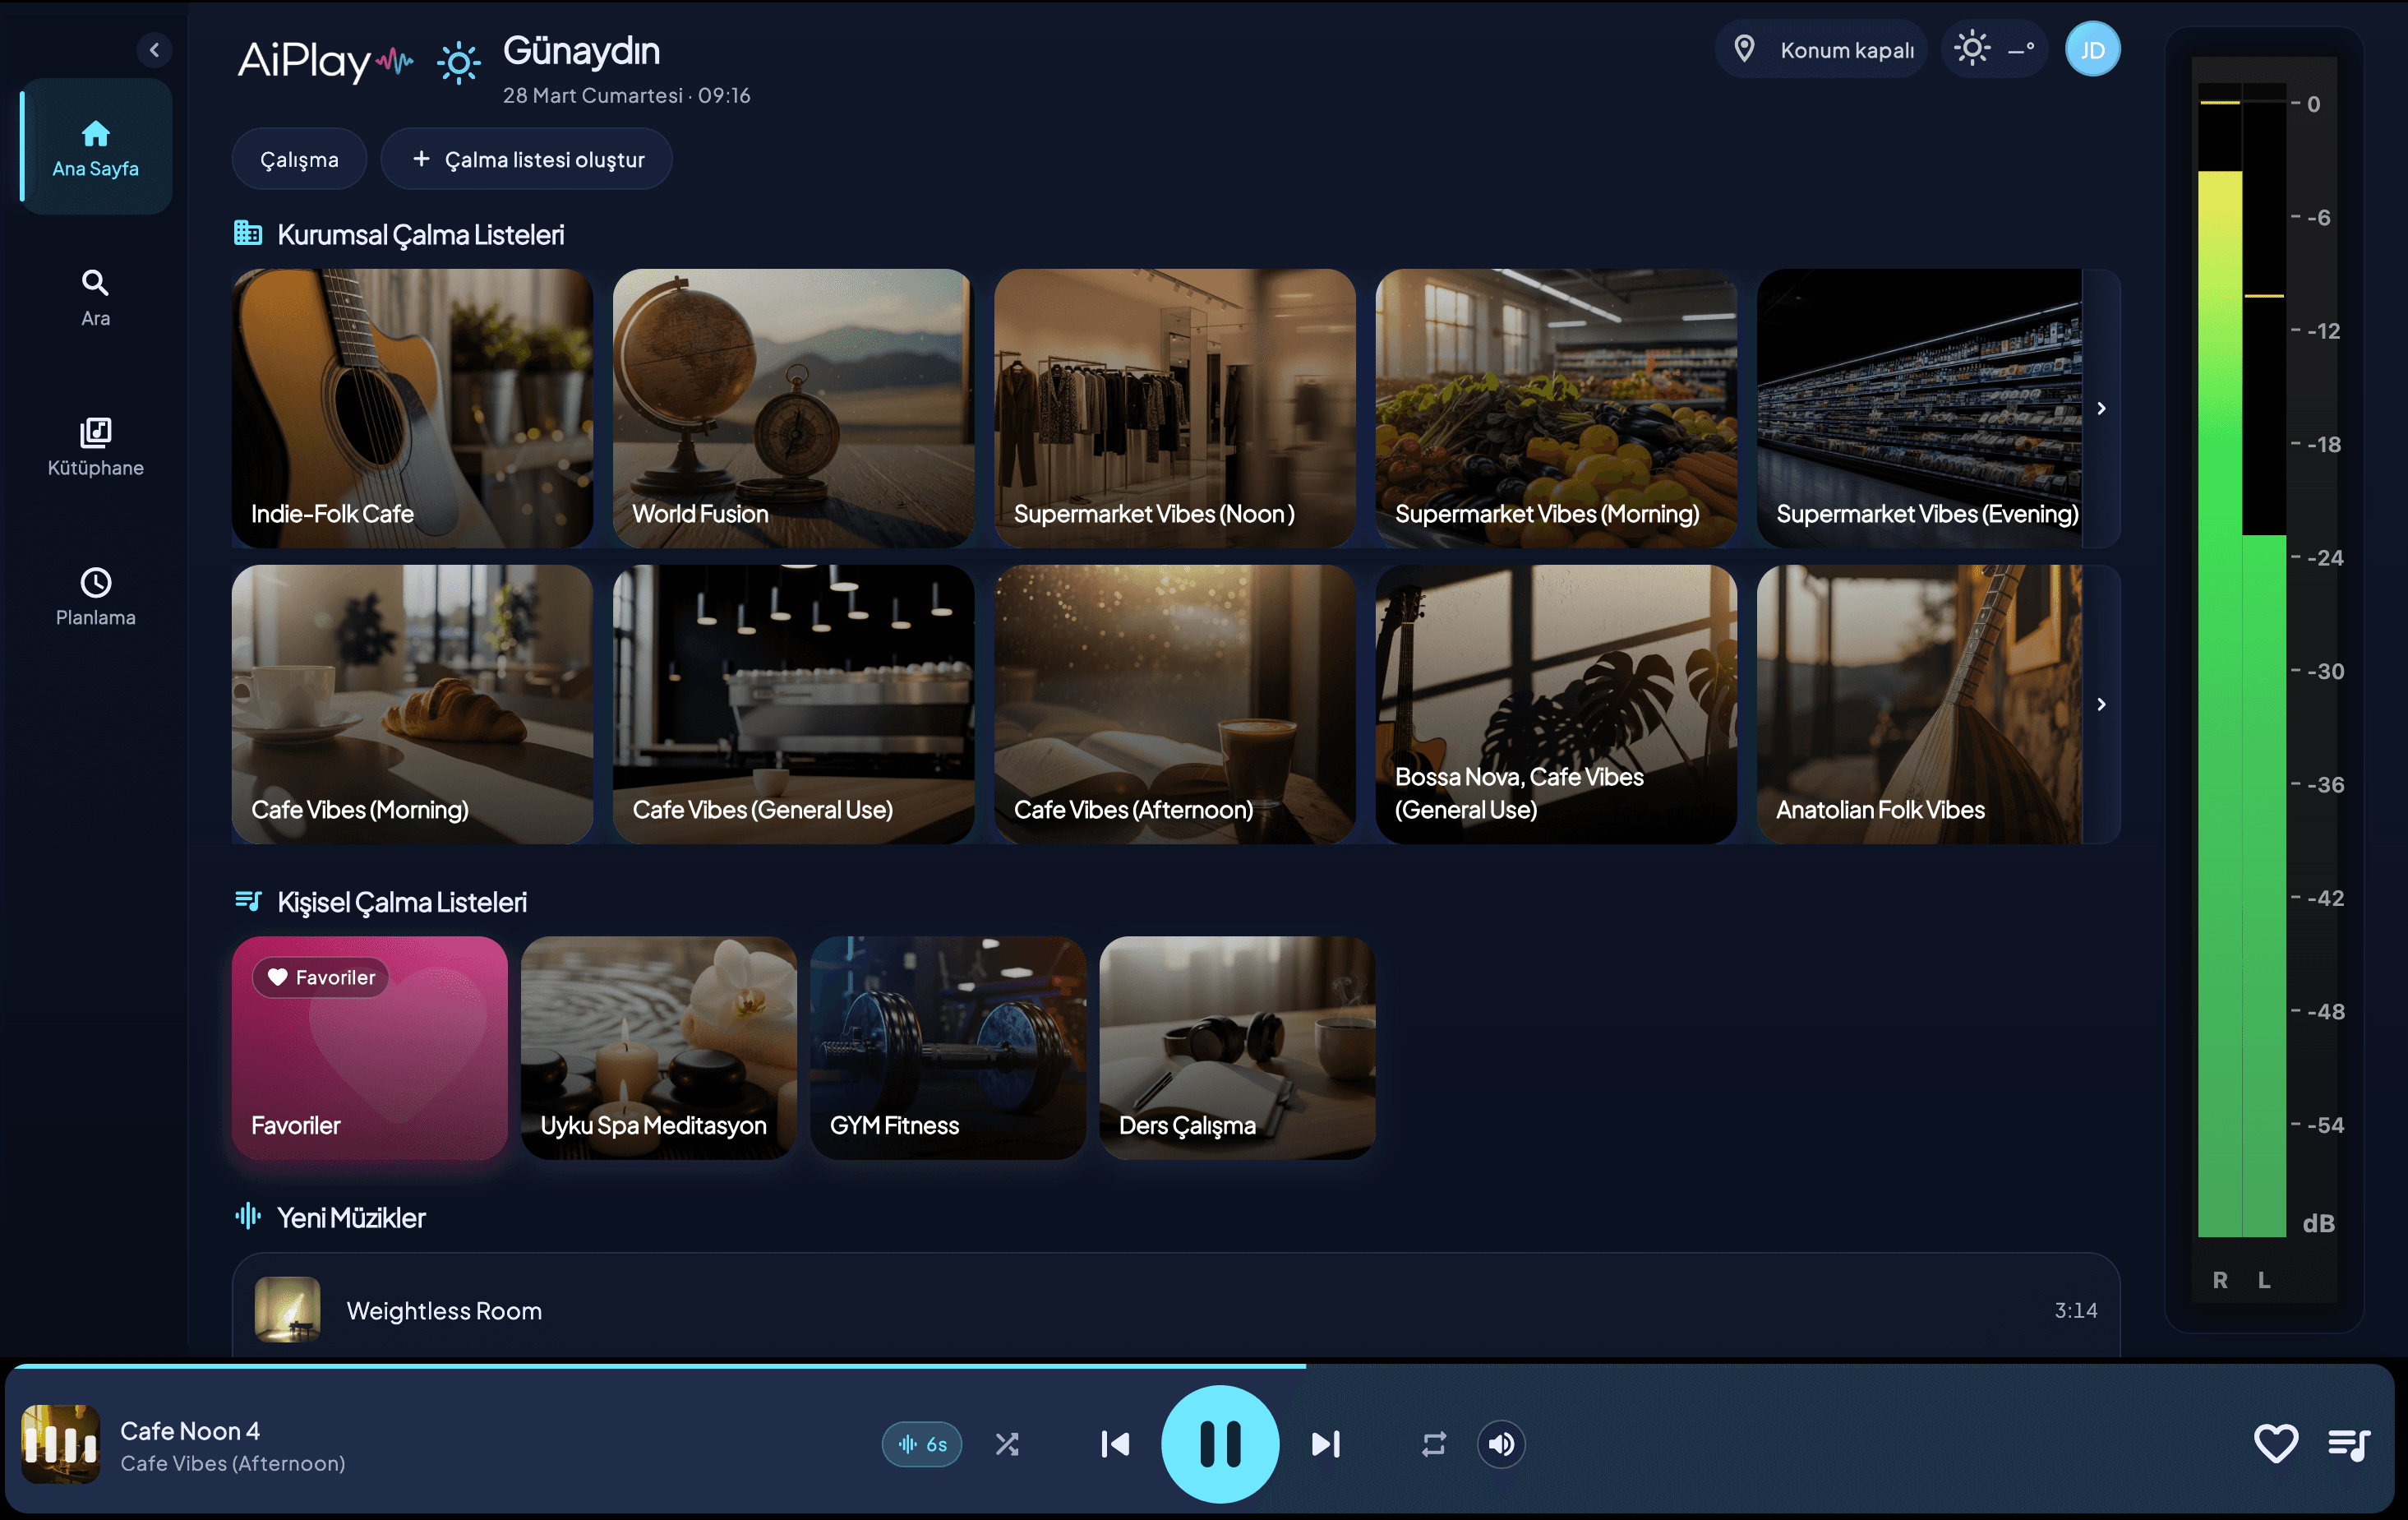Expand more Cafe Vibes playlists row
Screen dimensions: 2408x1520
pyautogui.click(x=2101, y=704)
